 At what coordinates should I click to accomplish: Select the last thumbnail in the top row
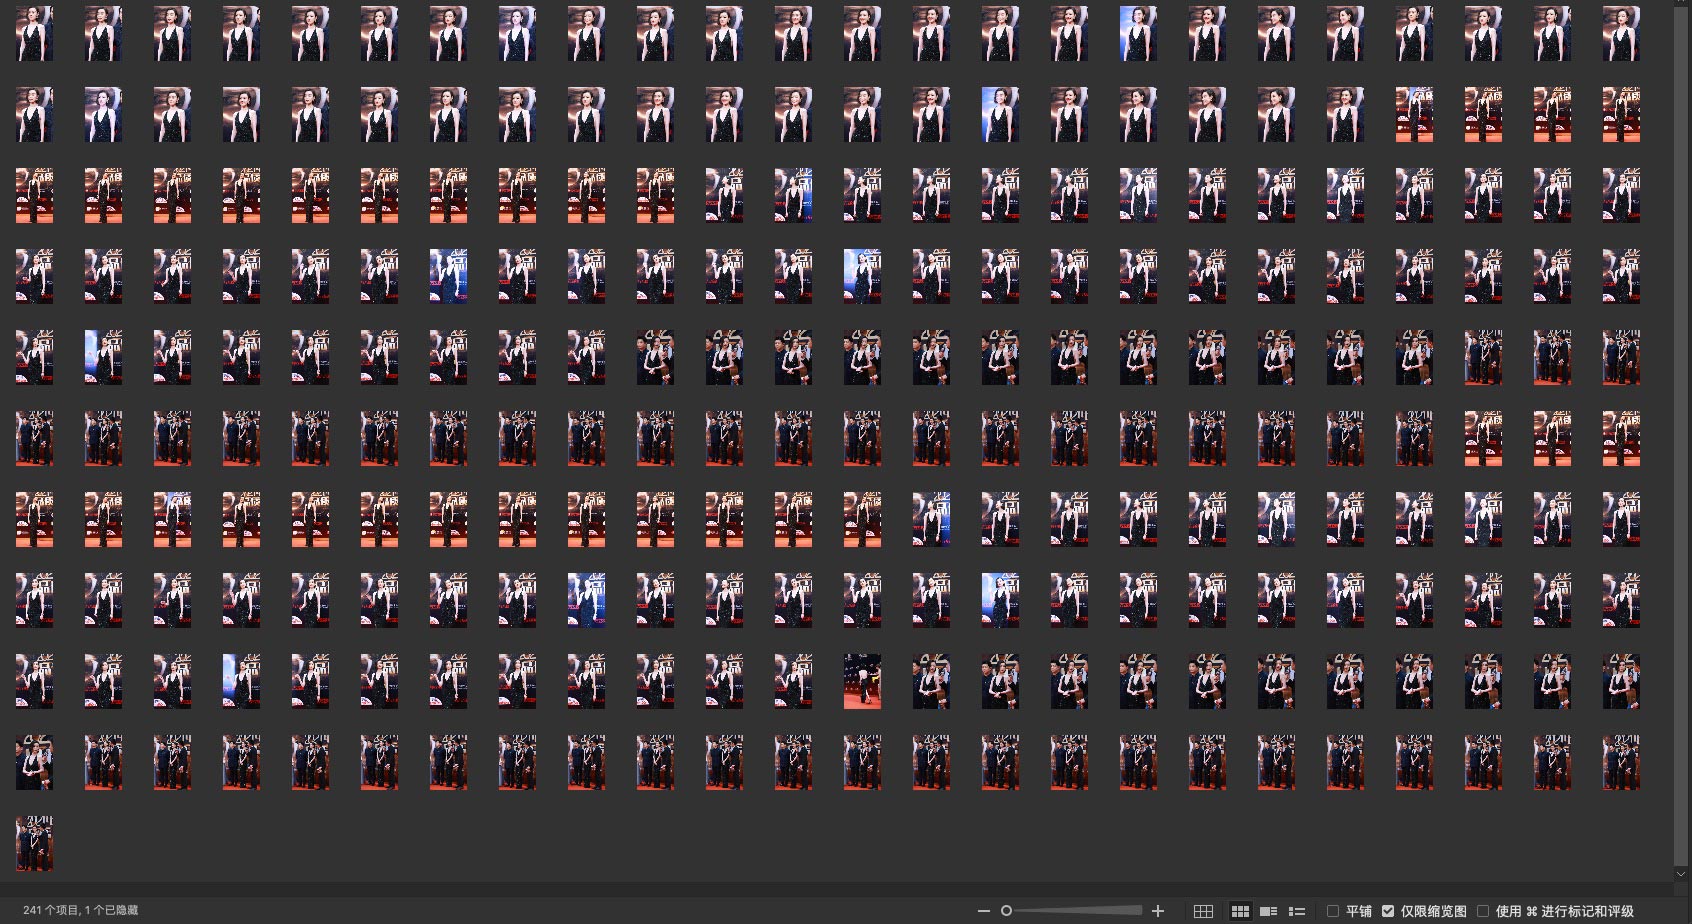pyautogui.click(x=1621, y=33)
